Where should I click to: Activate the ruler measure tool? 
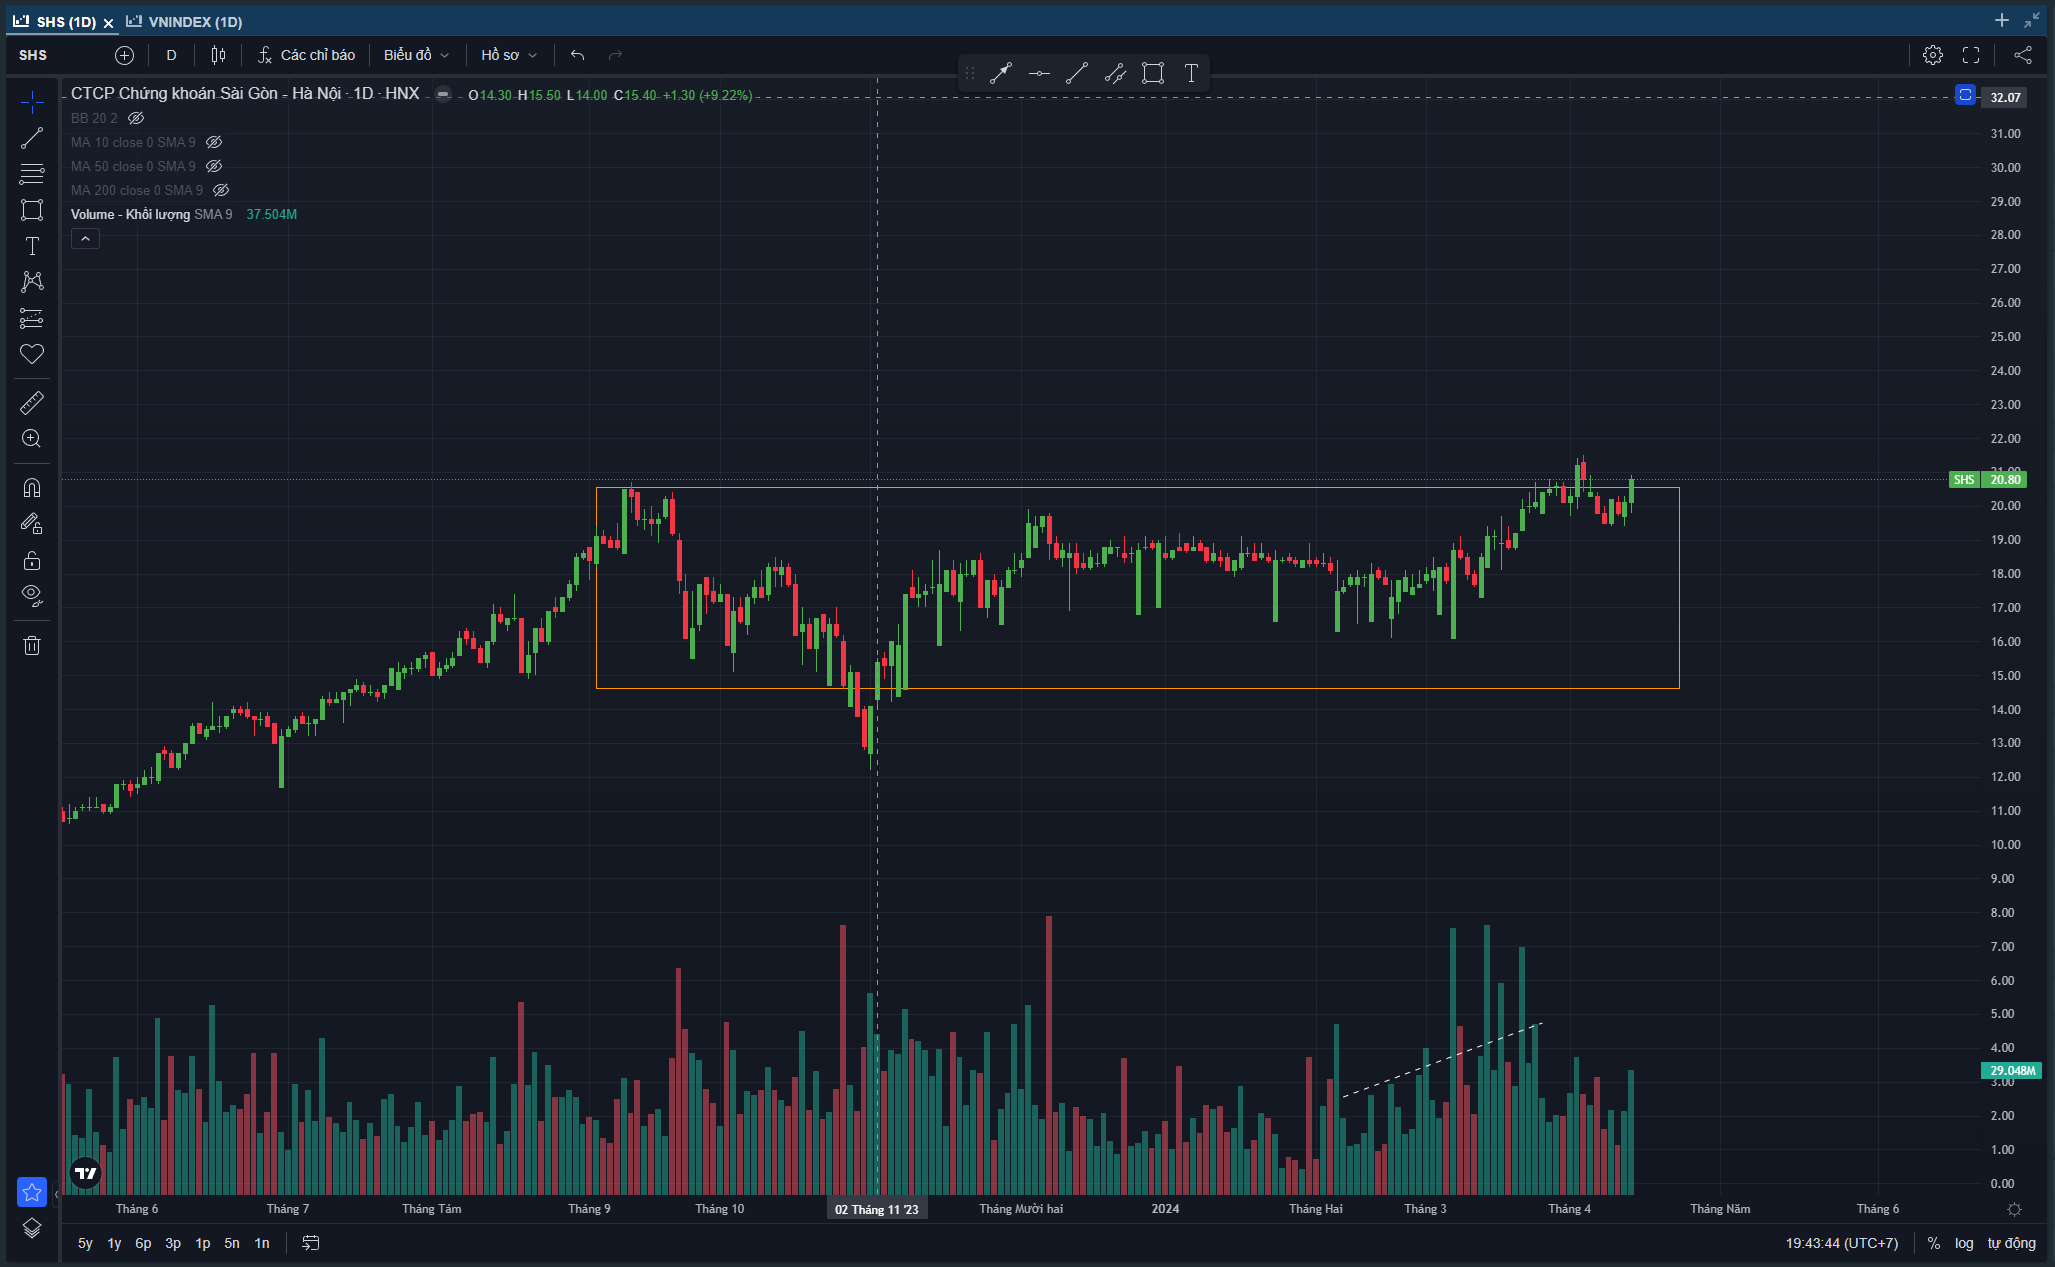(32, 403)
